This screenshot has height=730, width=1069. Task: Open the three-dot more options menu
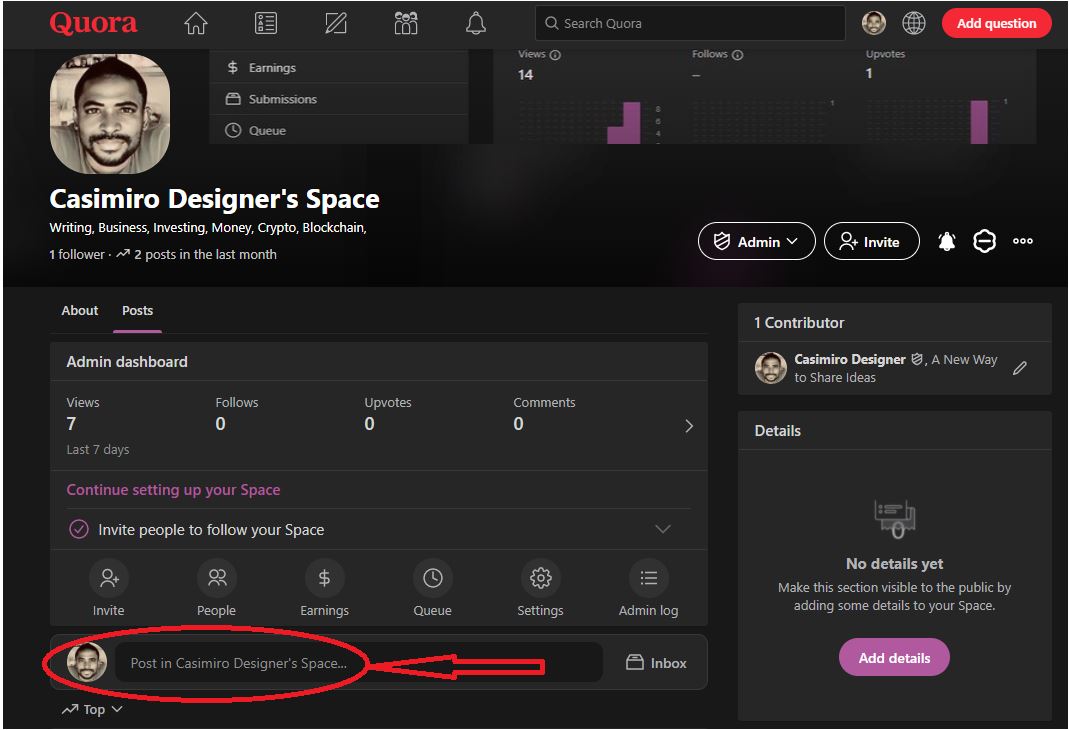coord(1023,241)
